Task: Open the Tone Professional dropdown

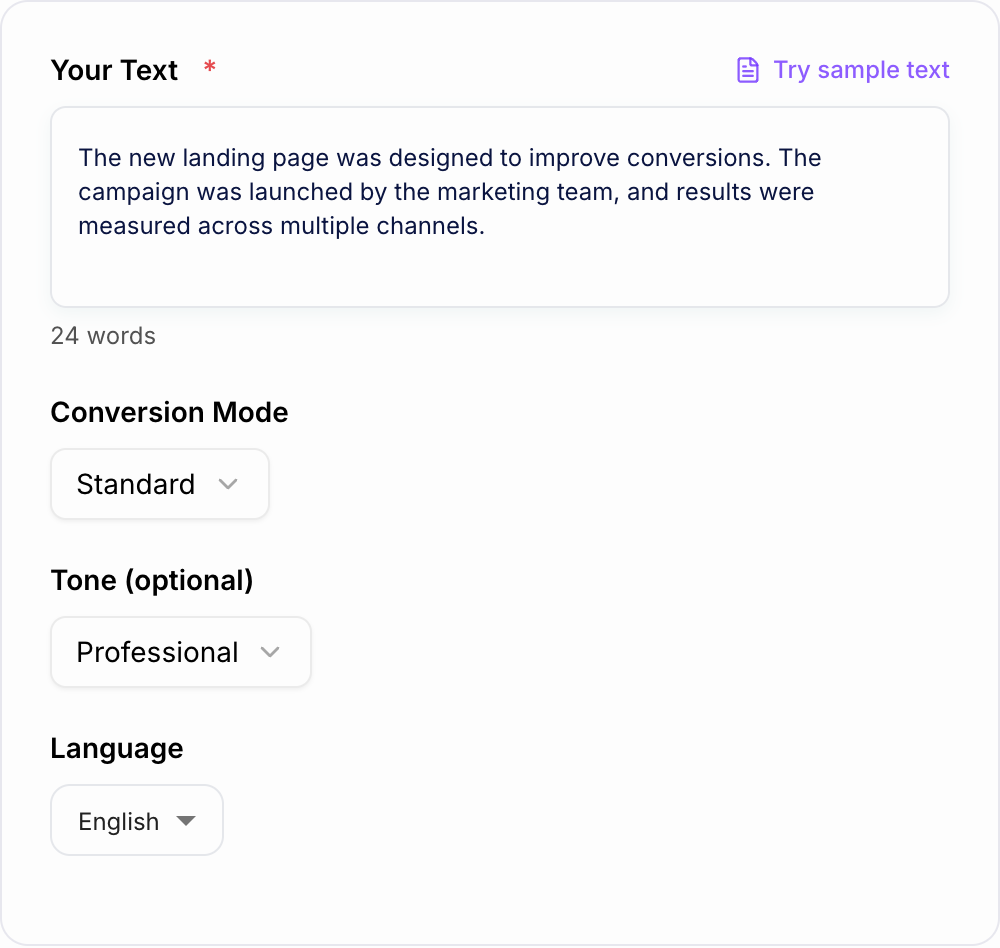Action: click(x=180, y=652)
